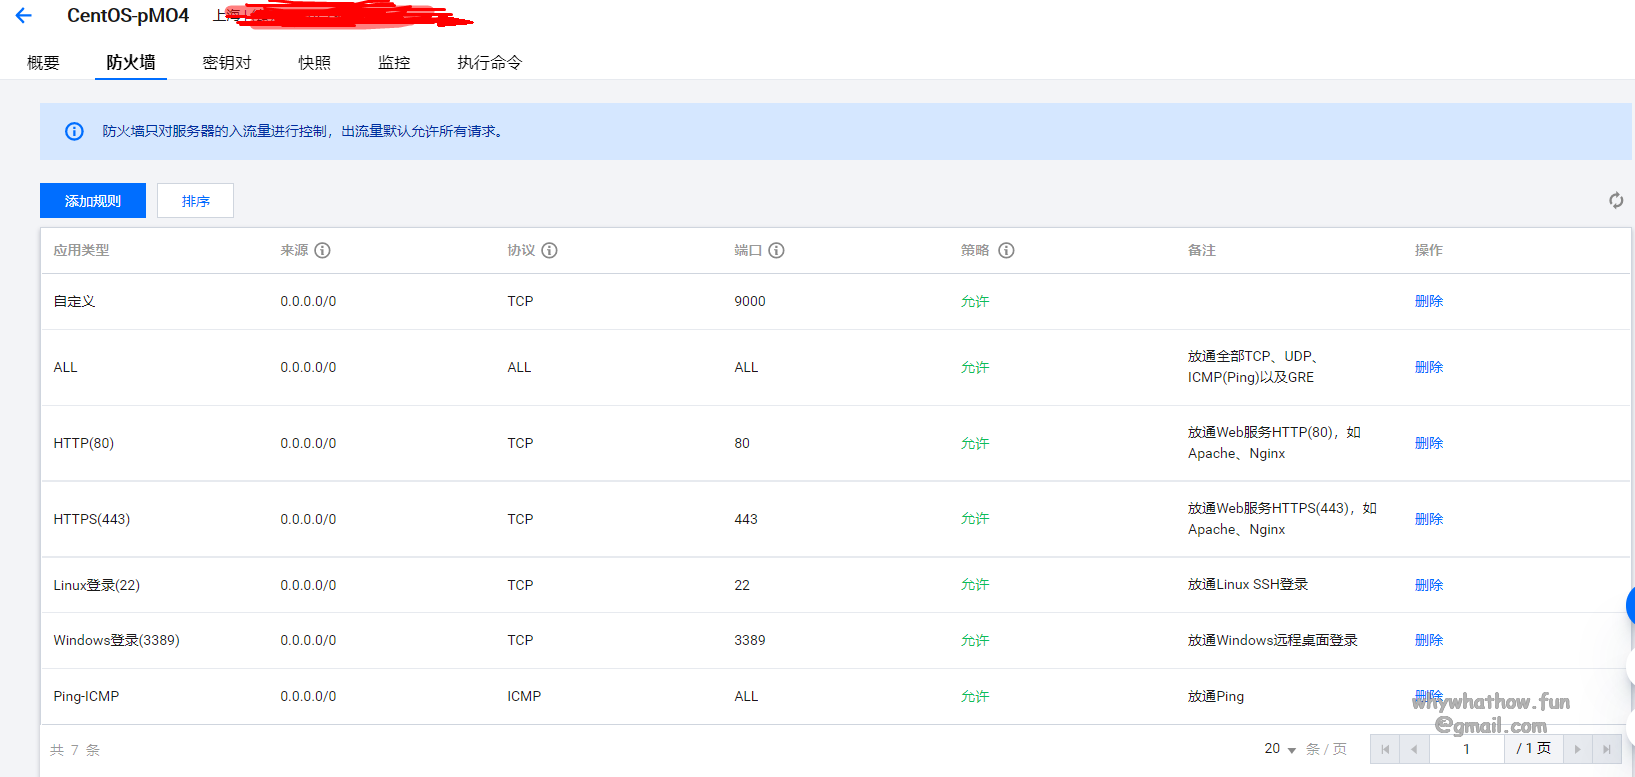
Task: Delete the Linux登录(22) rule
Action: coord(1428,585)
